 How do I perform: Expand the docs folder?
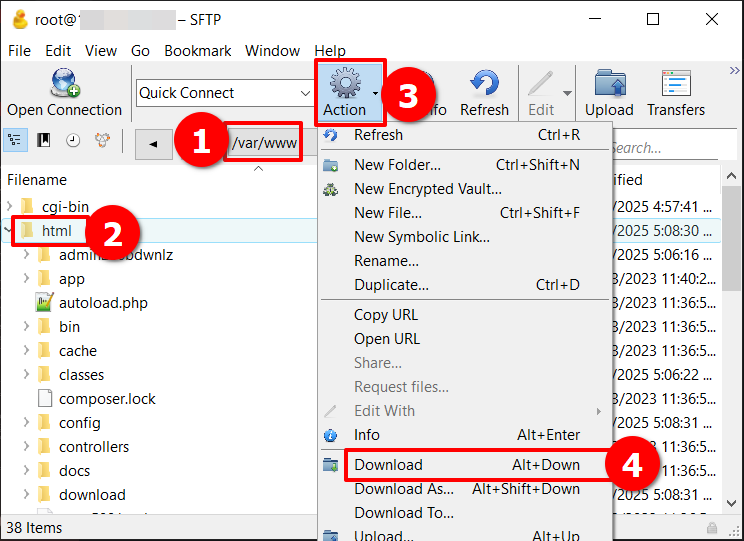pyautogui.click(x=27, y=470)
